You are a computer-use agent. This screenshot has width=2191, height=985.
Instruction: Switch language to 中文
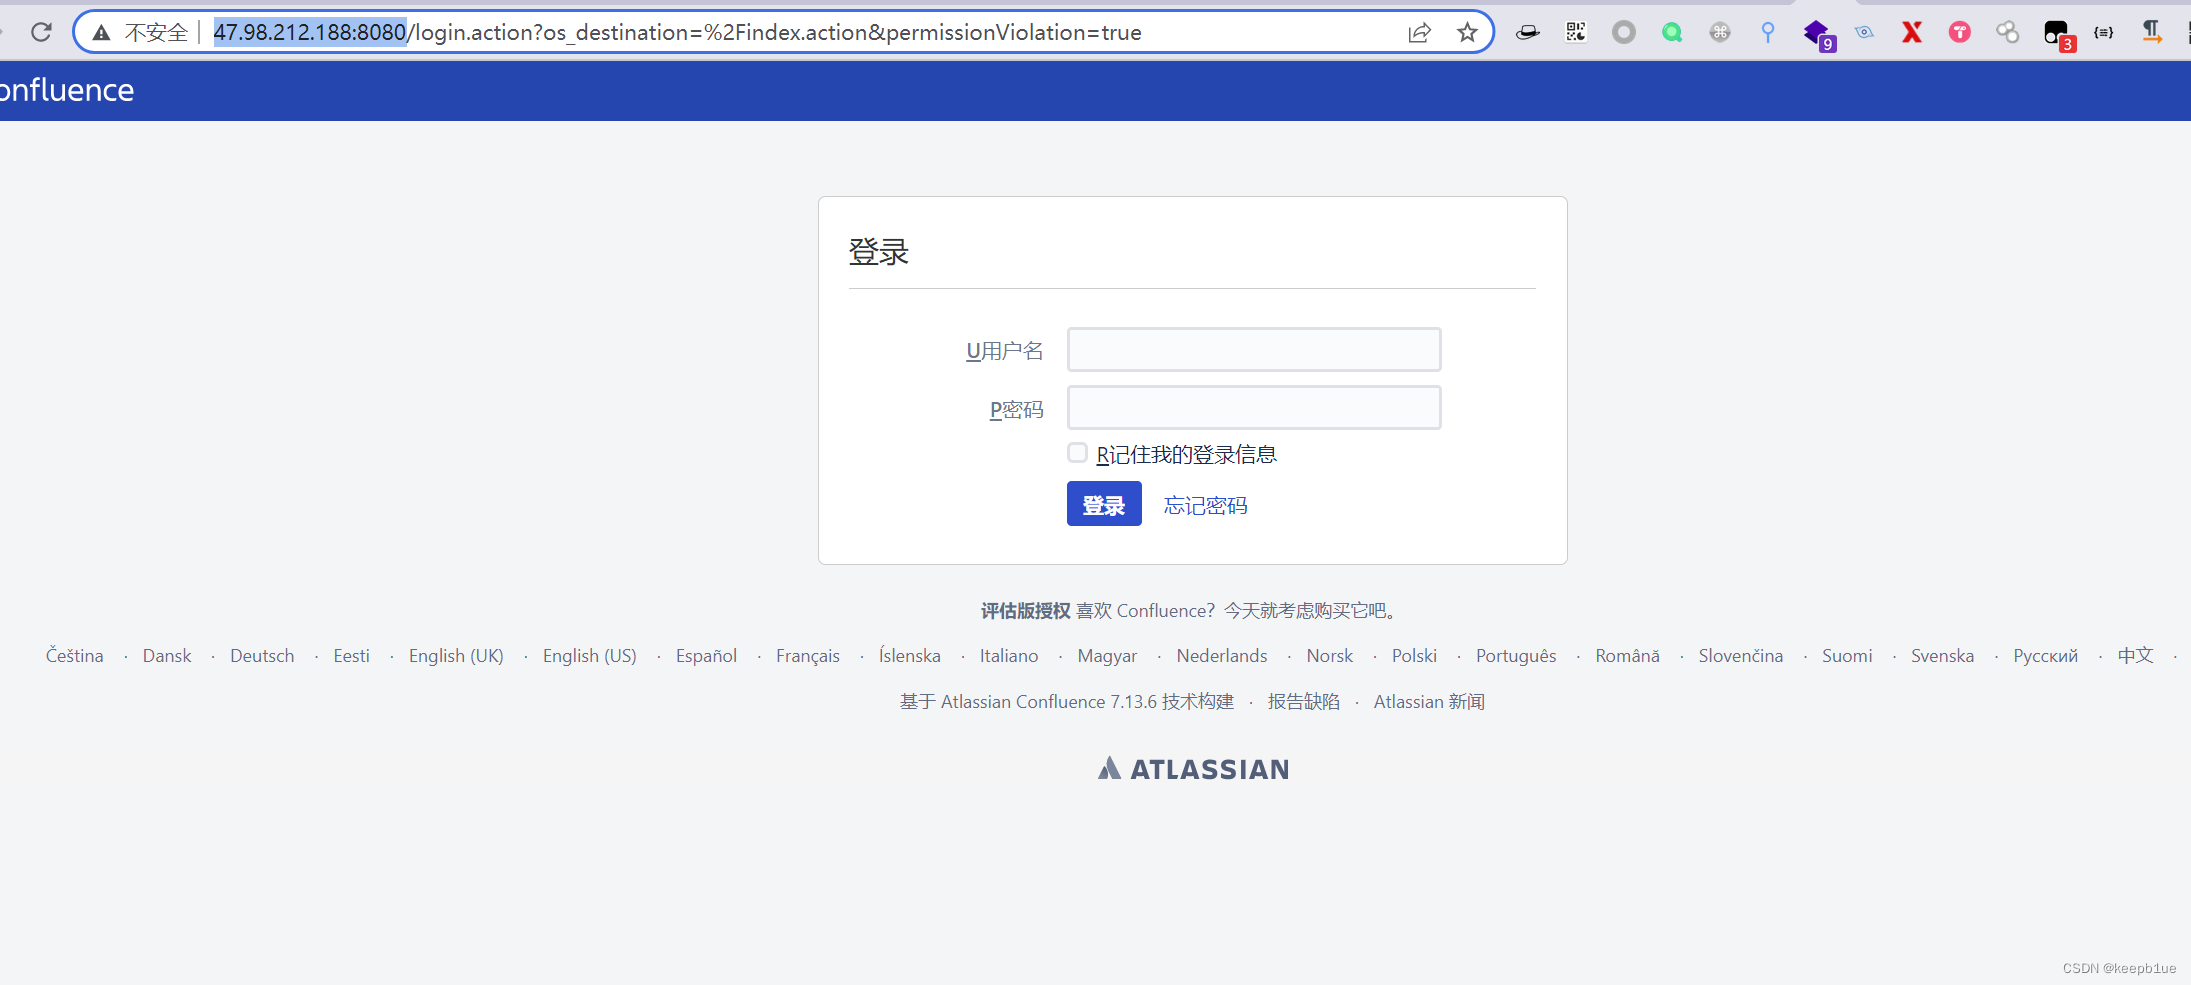click(x=2136, y=655)
